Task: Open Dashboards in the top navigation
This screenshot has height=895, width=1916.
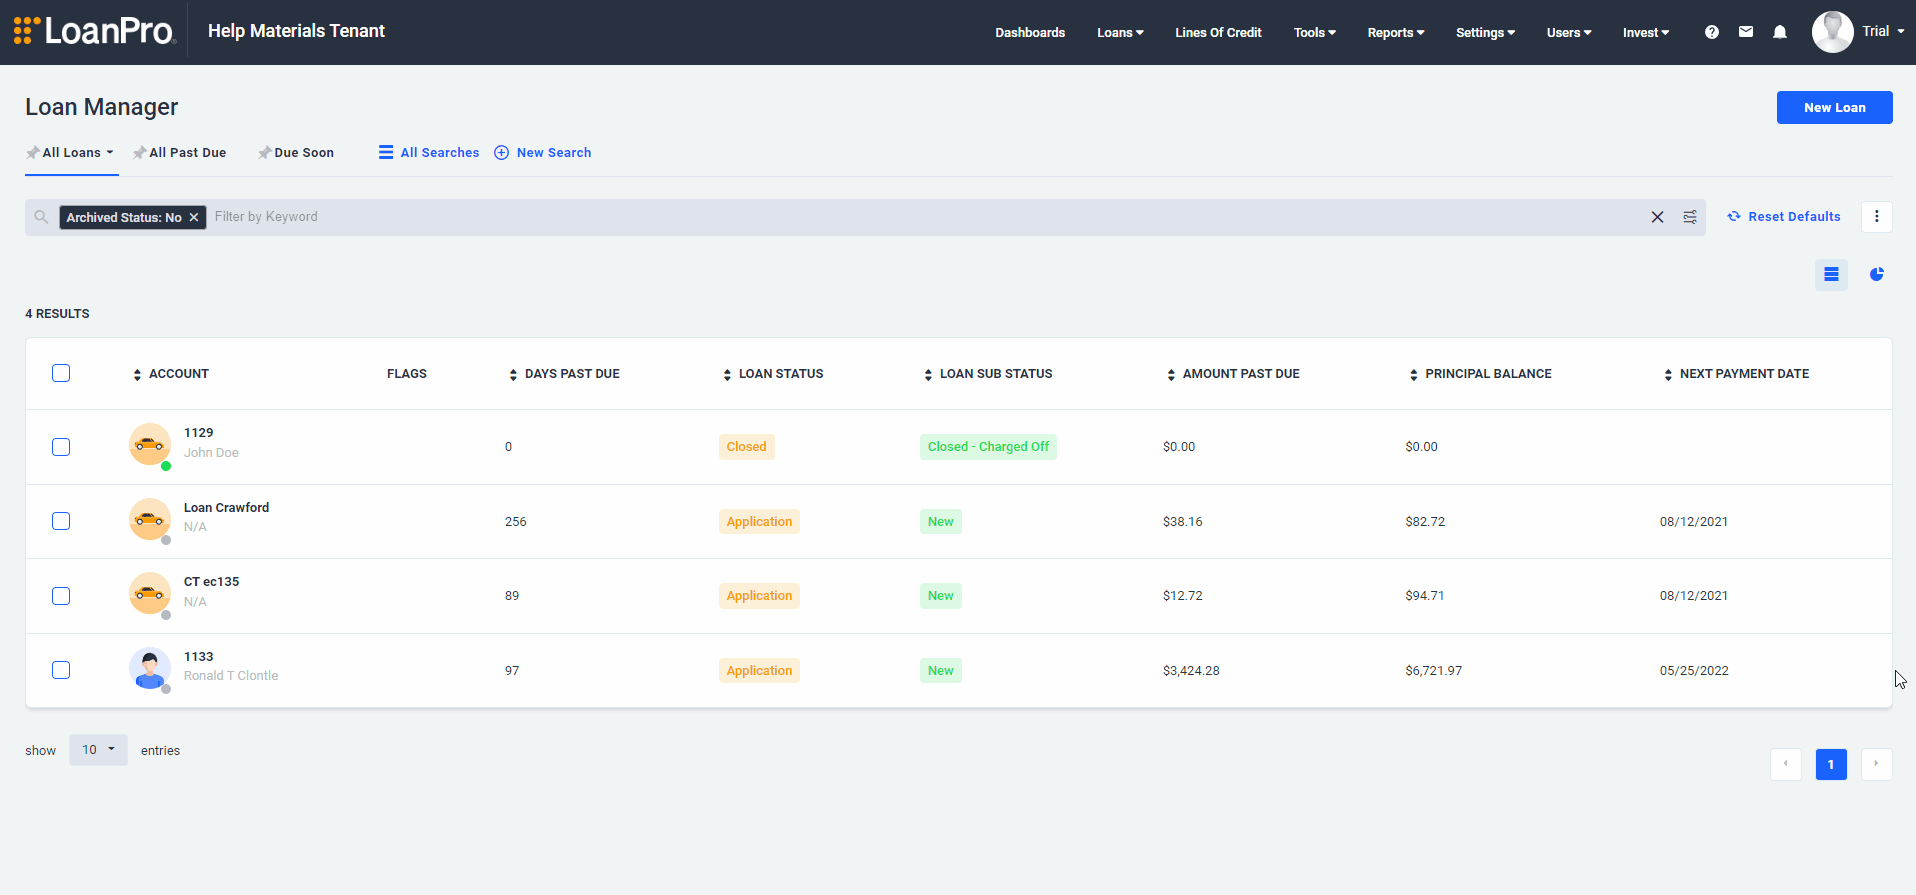Action: [x=1030, y=33]
